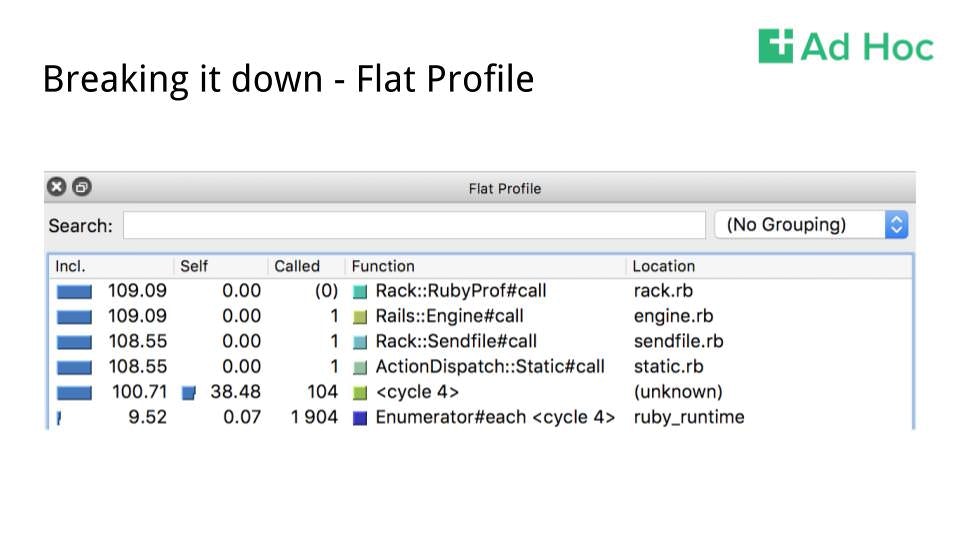Click the Ad Hoc logo
The height and width of the screenshot is (540, 960).
pyautogui.click(x=846, y=47)
